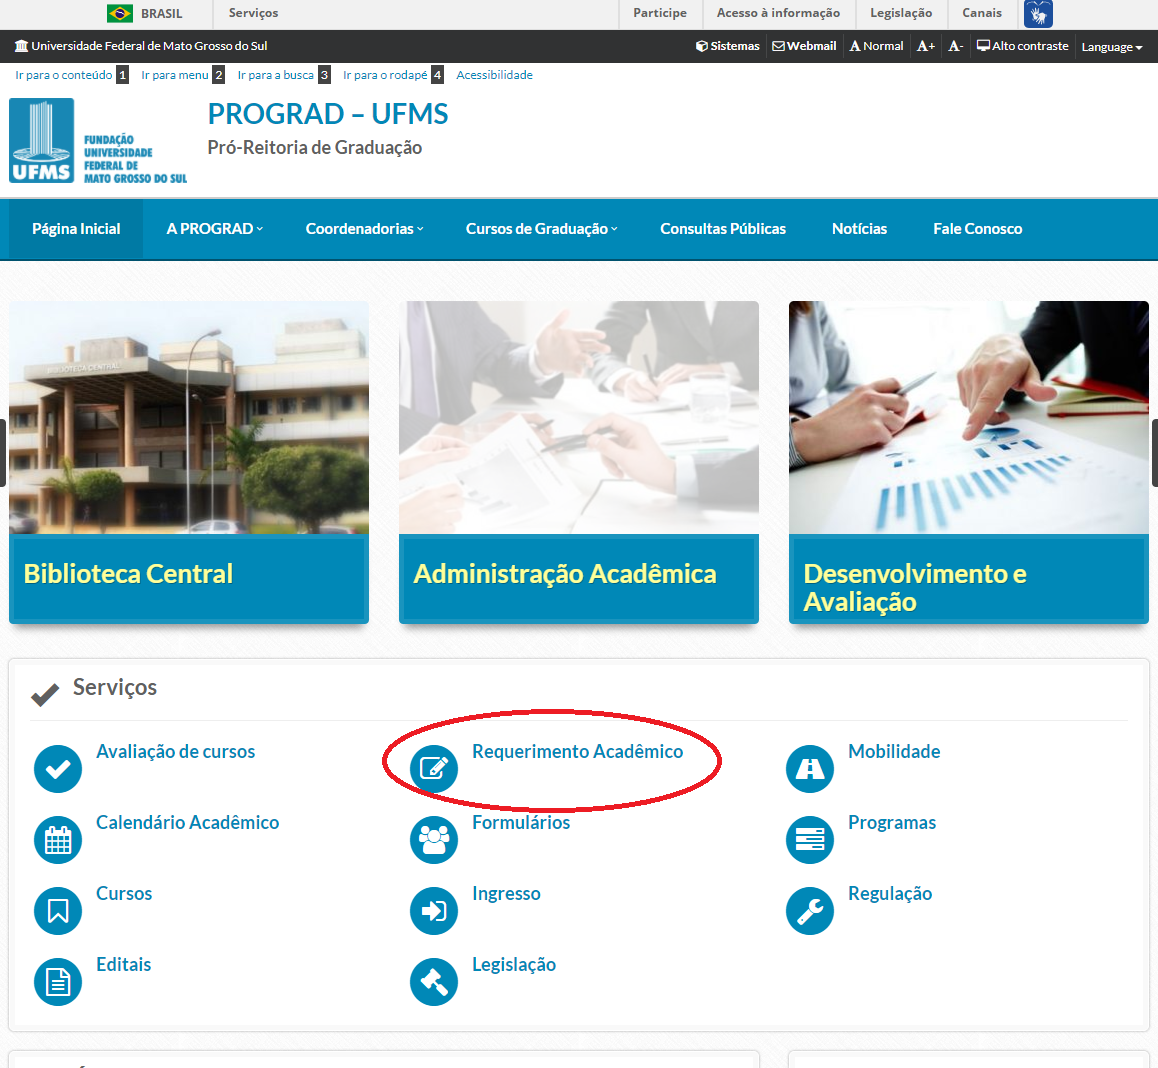Increase font size with A+ button

pos(926,46)
